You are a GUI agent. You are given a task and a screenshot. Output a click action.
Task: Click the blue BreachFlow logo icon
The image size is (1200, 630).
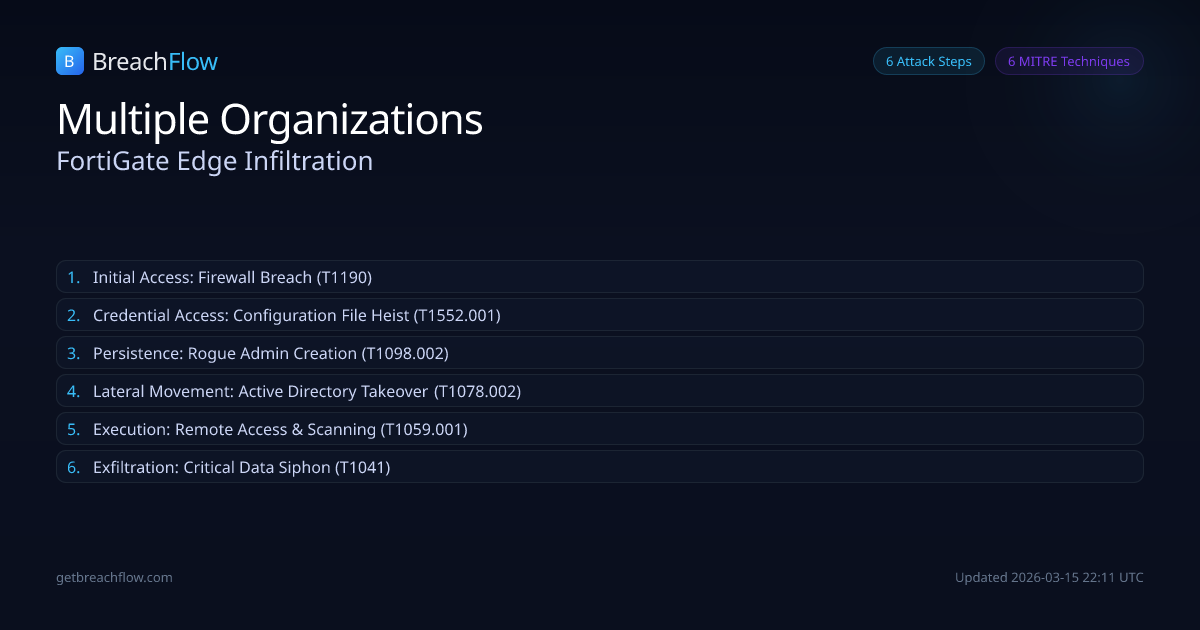[x=69, y=61]
